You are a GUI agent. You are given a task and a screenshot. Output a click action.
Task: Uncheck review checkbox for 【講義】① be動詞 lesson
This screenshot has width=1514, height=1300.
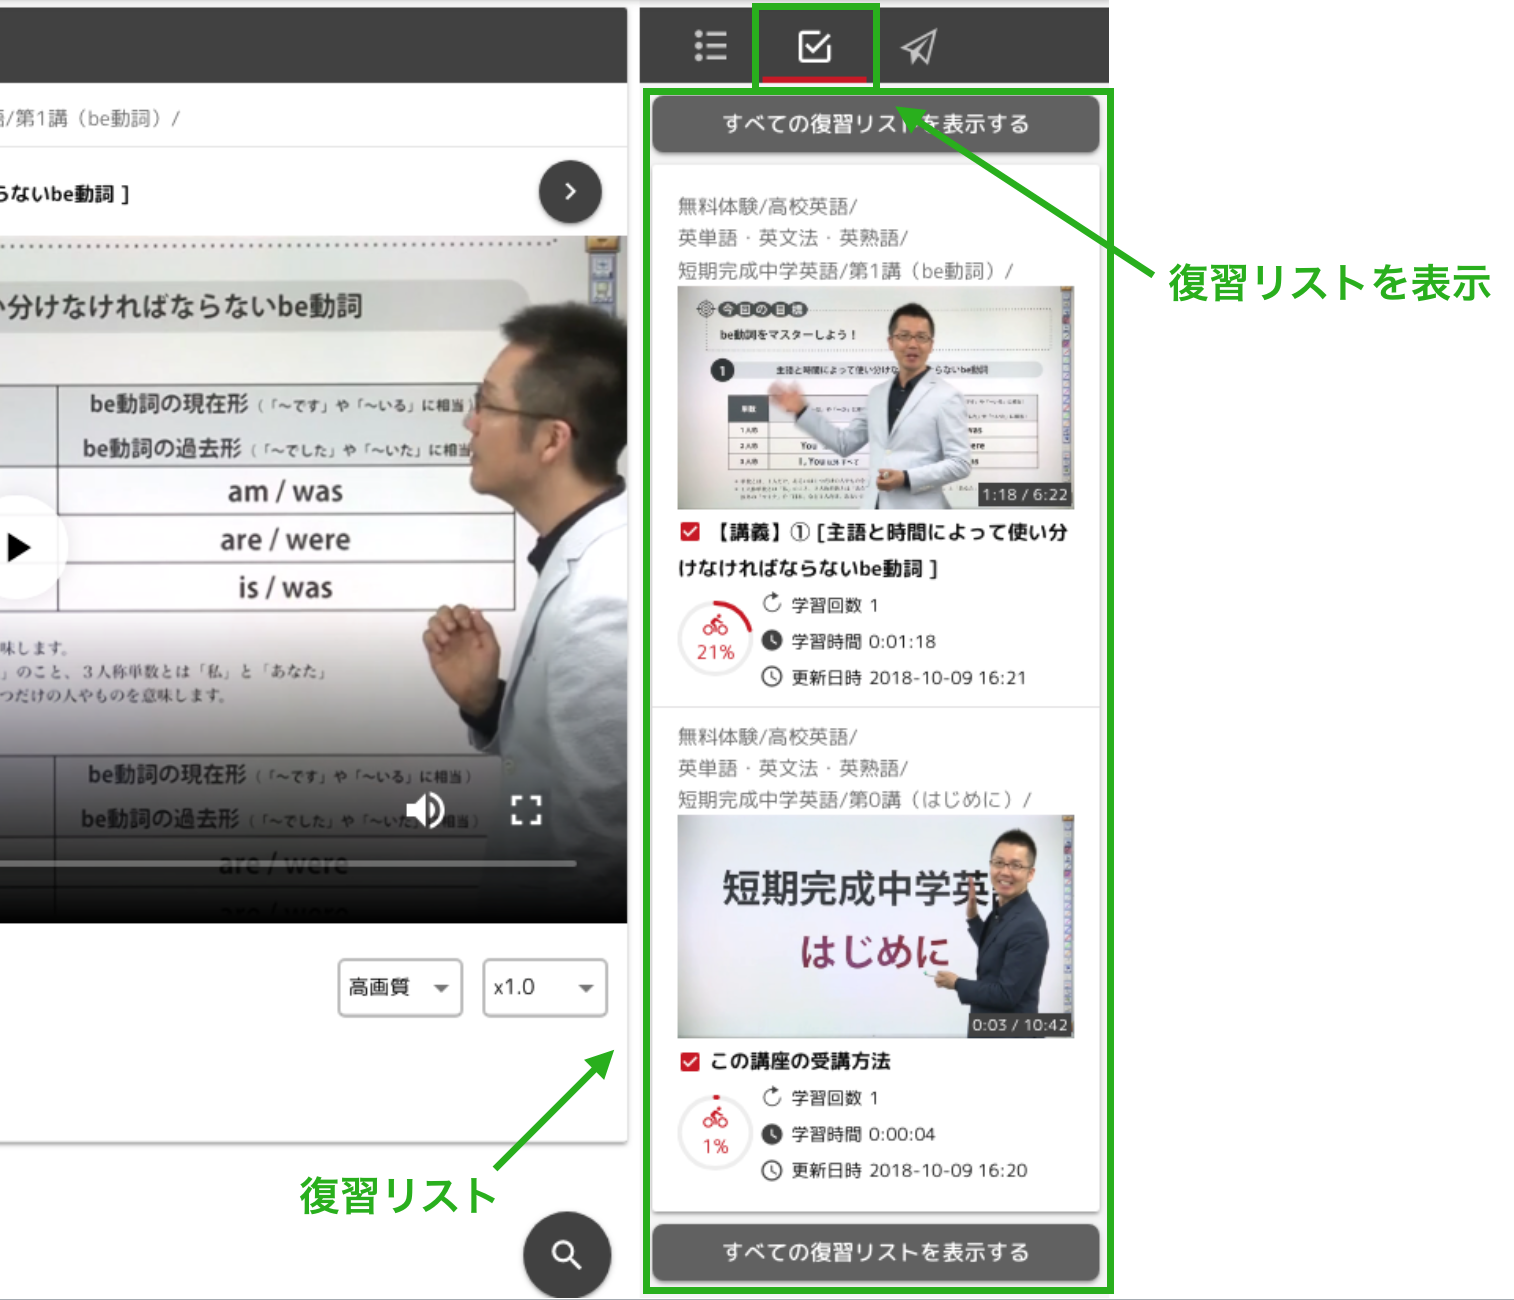pos(690,532)
